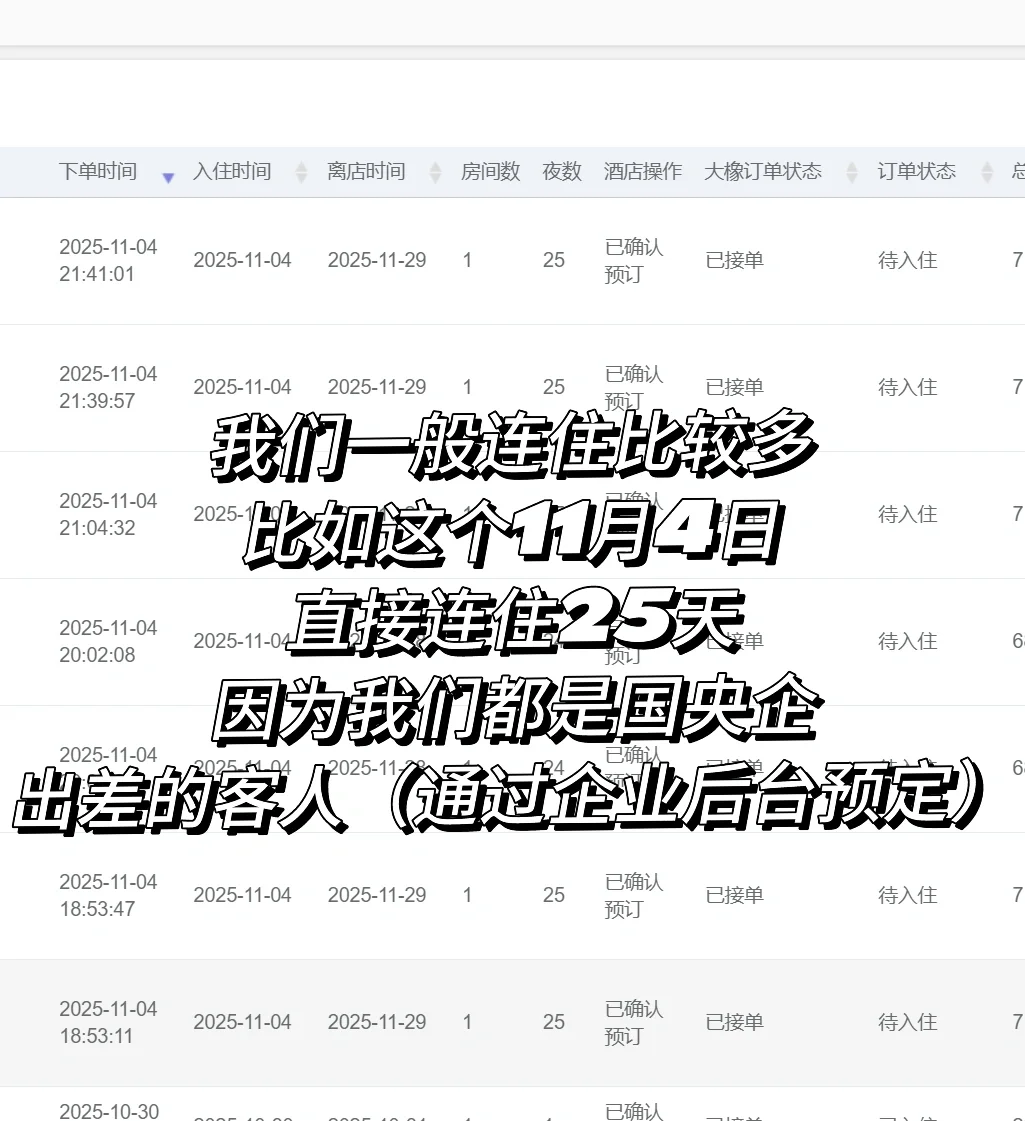
Task: Click the ascending sort arrow beside 入住时间
Action: point(300,166)
